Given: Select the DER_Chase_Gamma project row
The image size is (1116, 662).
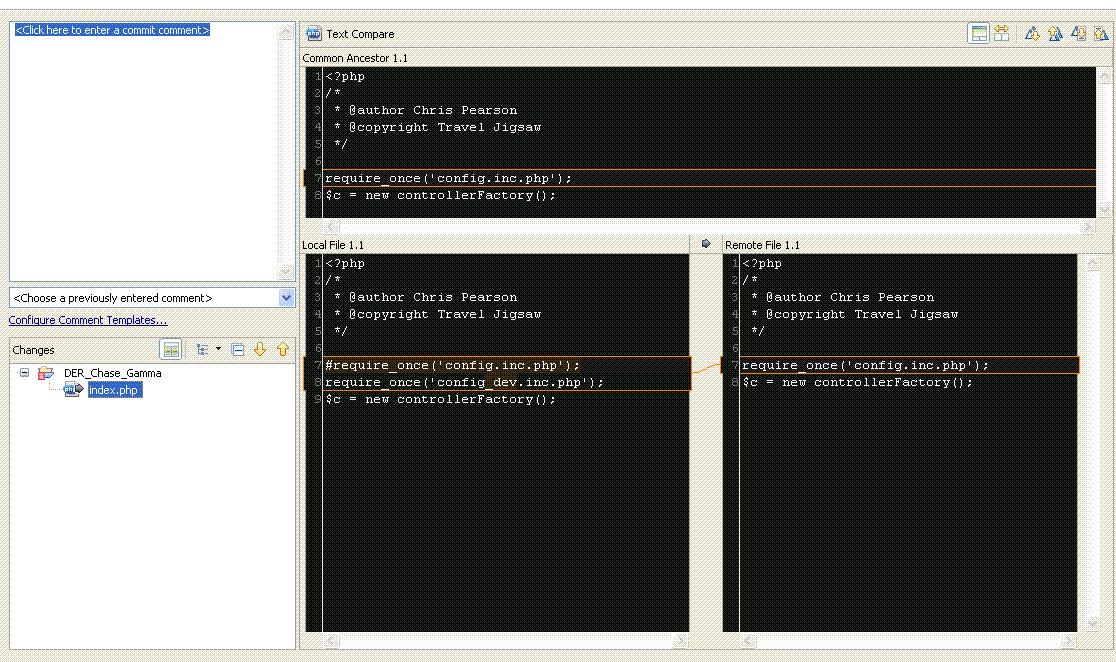Looking at the screenshot, I should coord(112,373).
